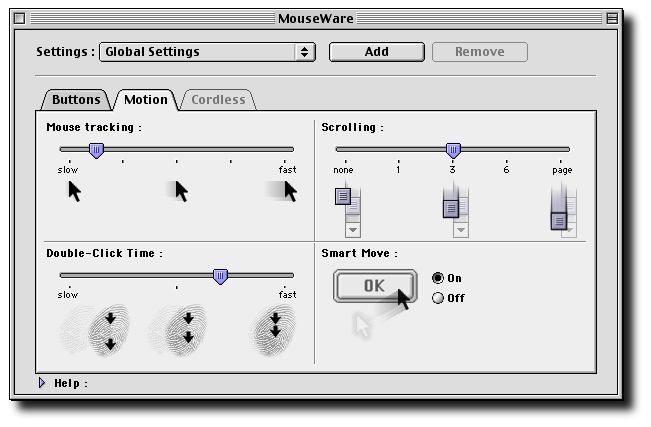This screenshot has height=427, width=651.
Task: Click the 'fast' label under Double-Click Time
Action: tap(287, 294)
